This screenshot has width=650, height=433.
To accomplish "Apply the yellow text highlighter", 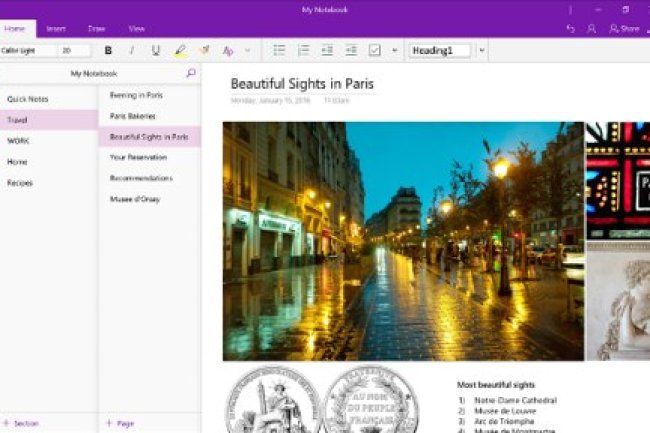I will point(180,51).
